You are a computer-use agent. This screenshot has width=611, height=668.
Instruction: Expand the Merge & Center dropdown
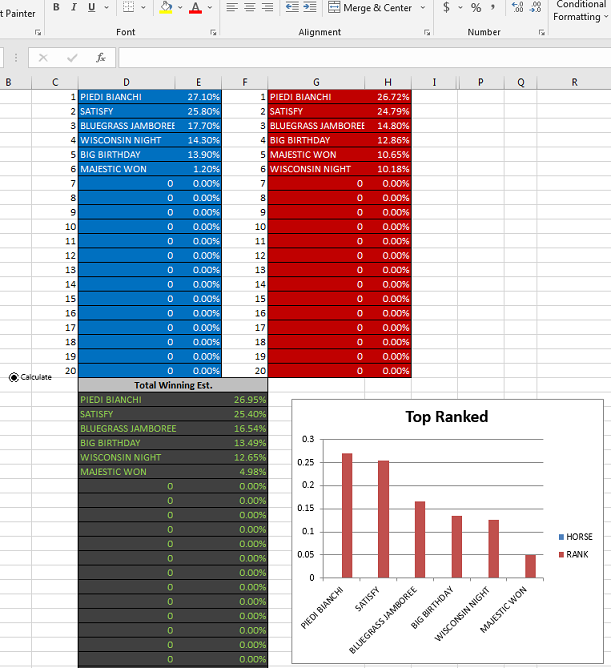click(423, 8)
